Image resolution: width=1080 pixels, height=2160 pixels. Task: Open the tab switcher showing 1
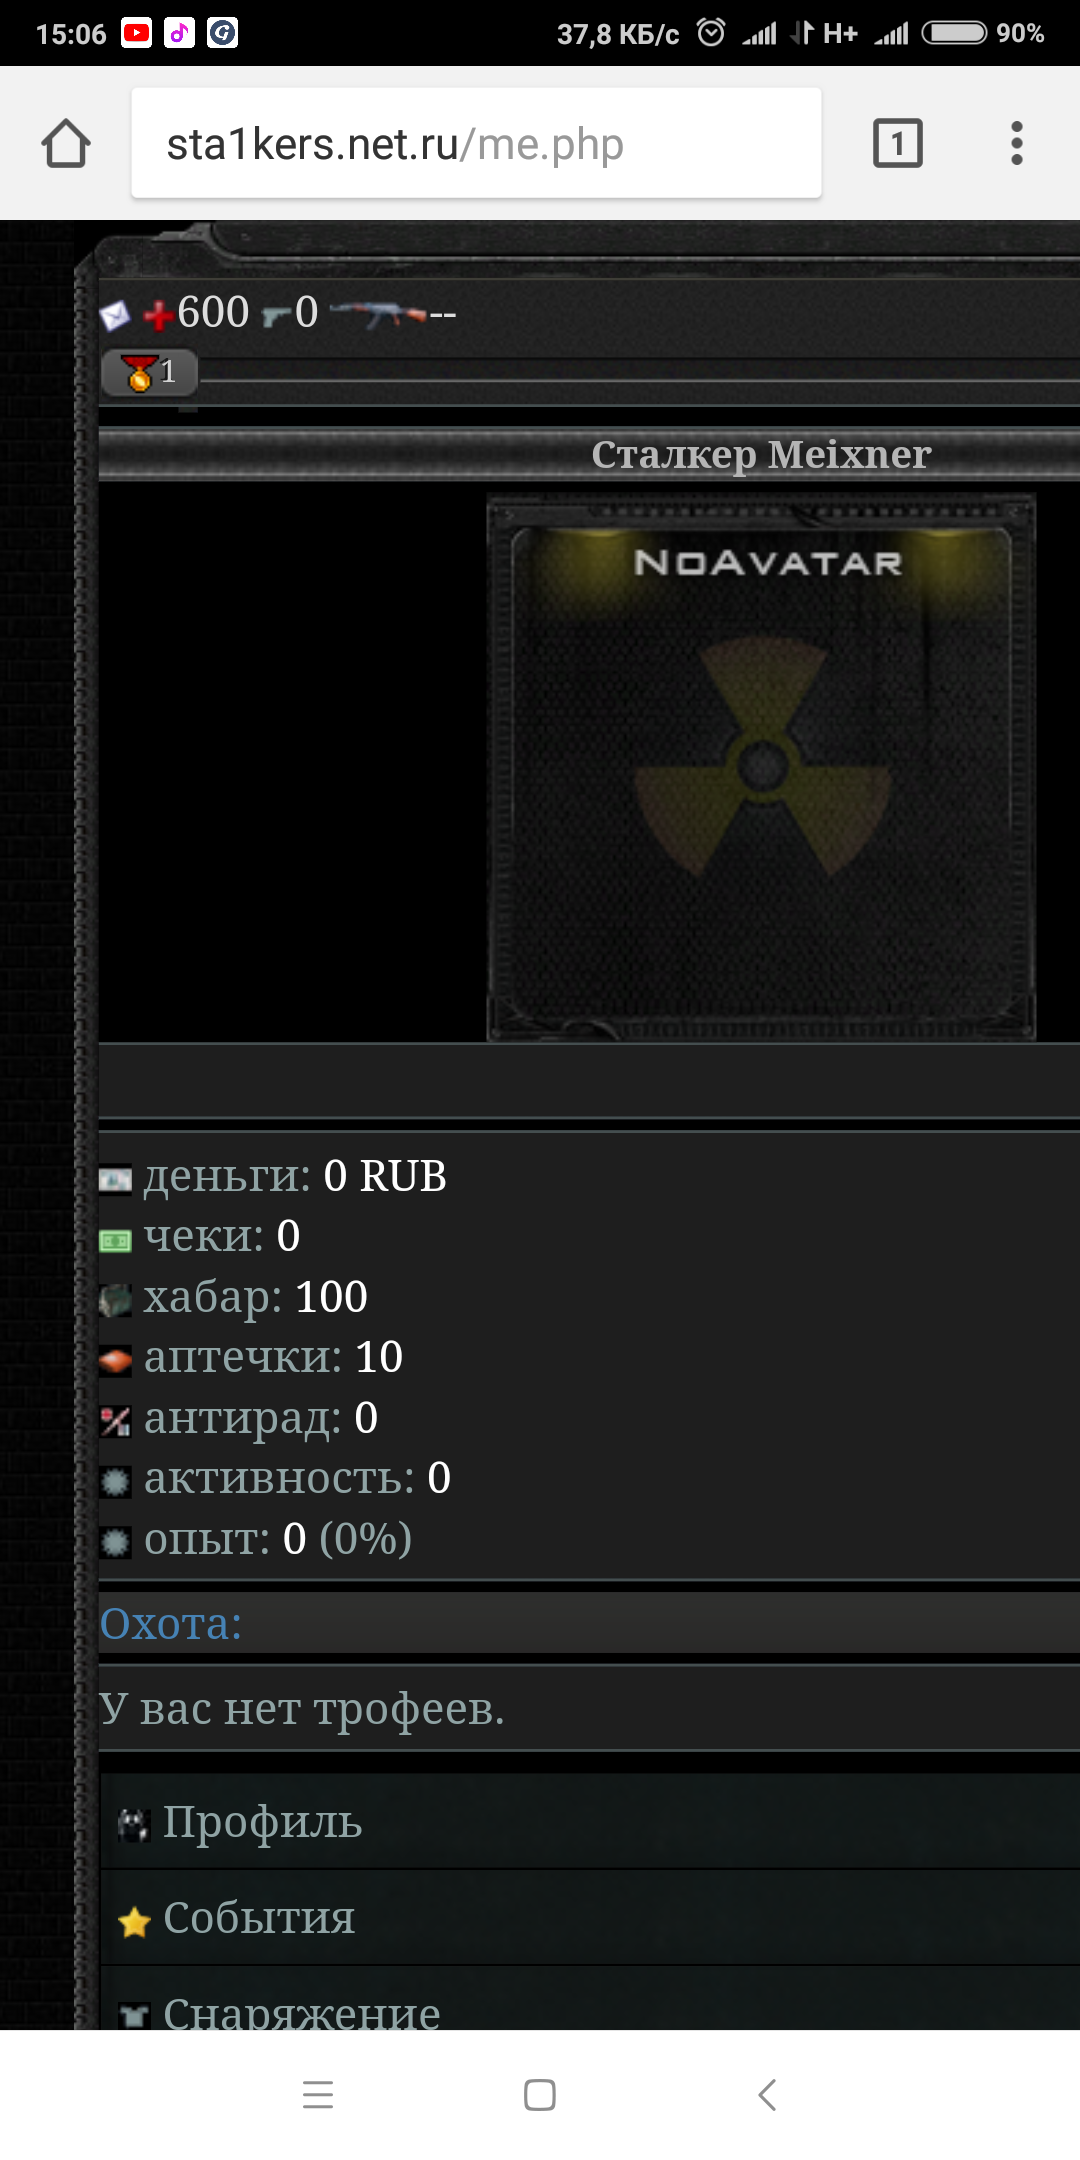click(x=897, y=143)
